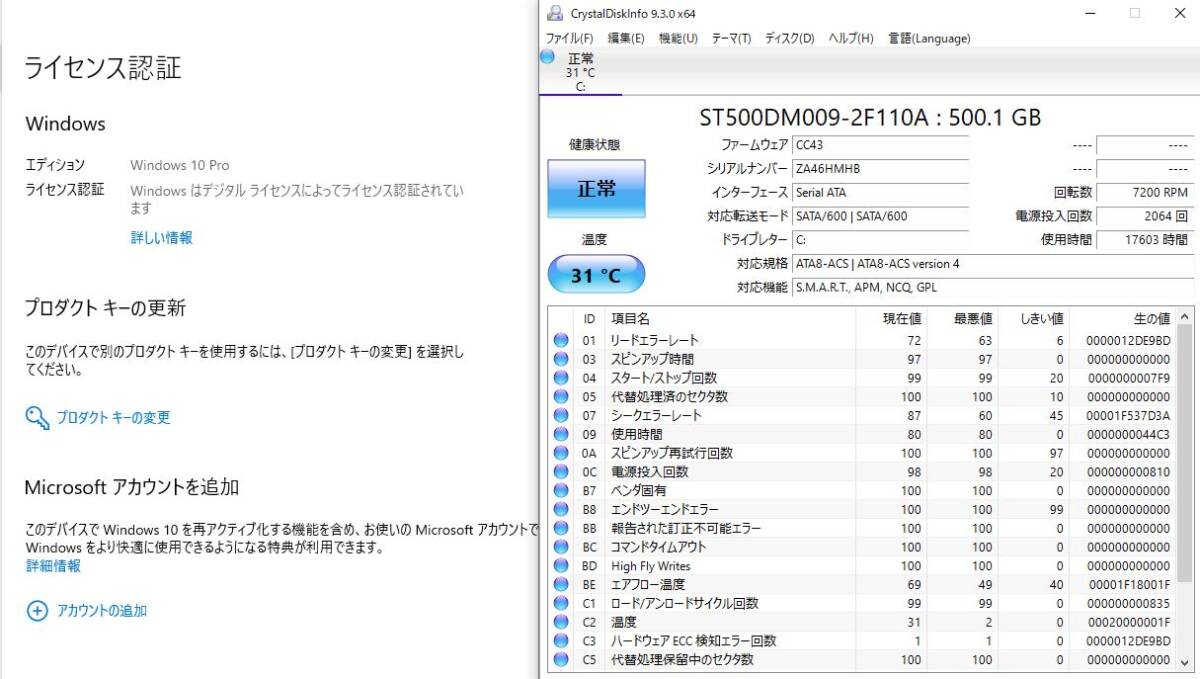Open 詳細情報 link about Microsoft account

tap(53, 566)
